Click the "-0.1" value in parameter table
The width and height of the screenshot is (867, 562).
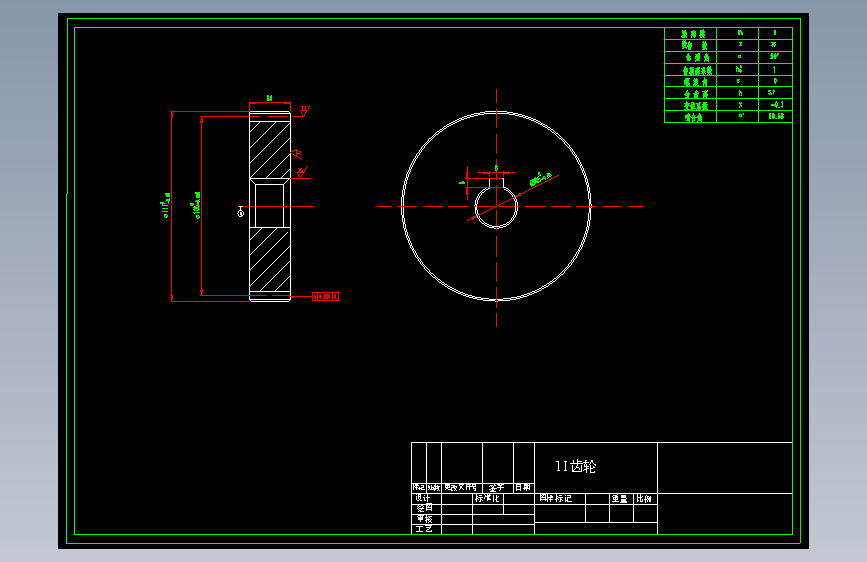point(776,105)
